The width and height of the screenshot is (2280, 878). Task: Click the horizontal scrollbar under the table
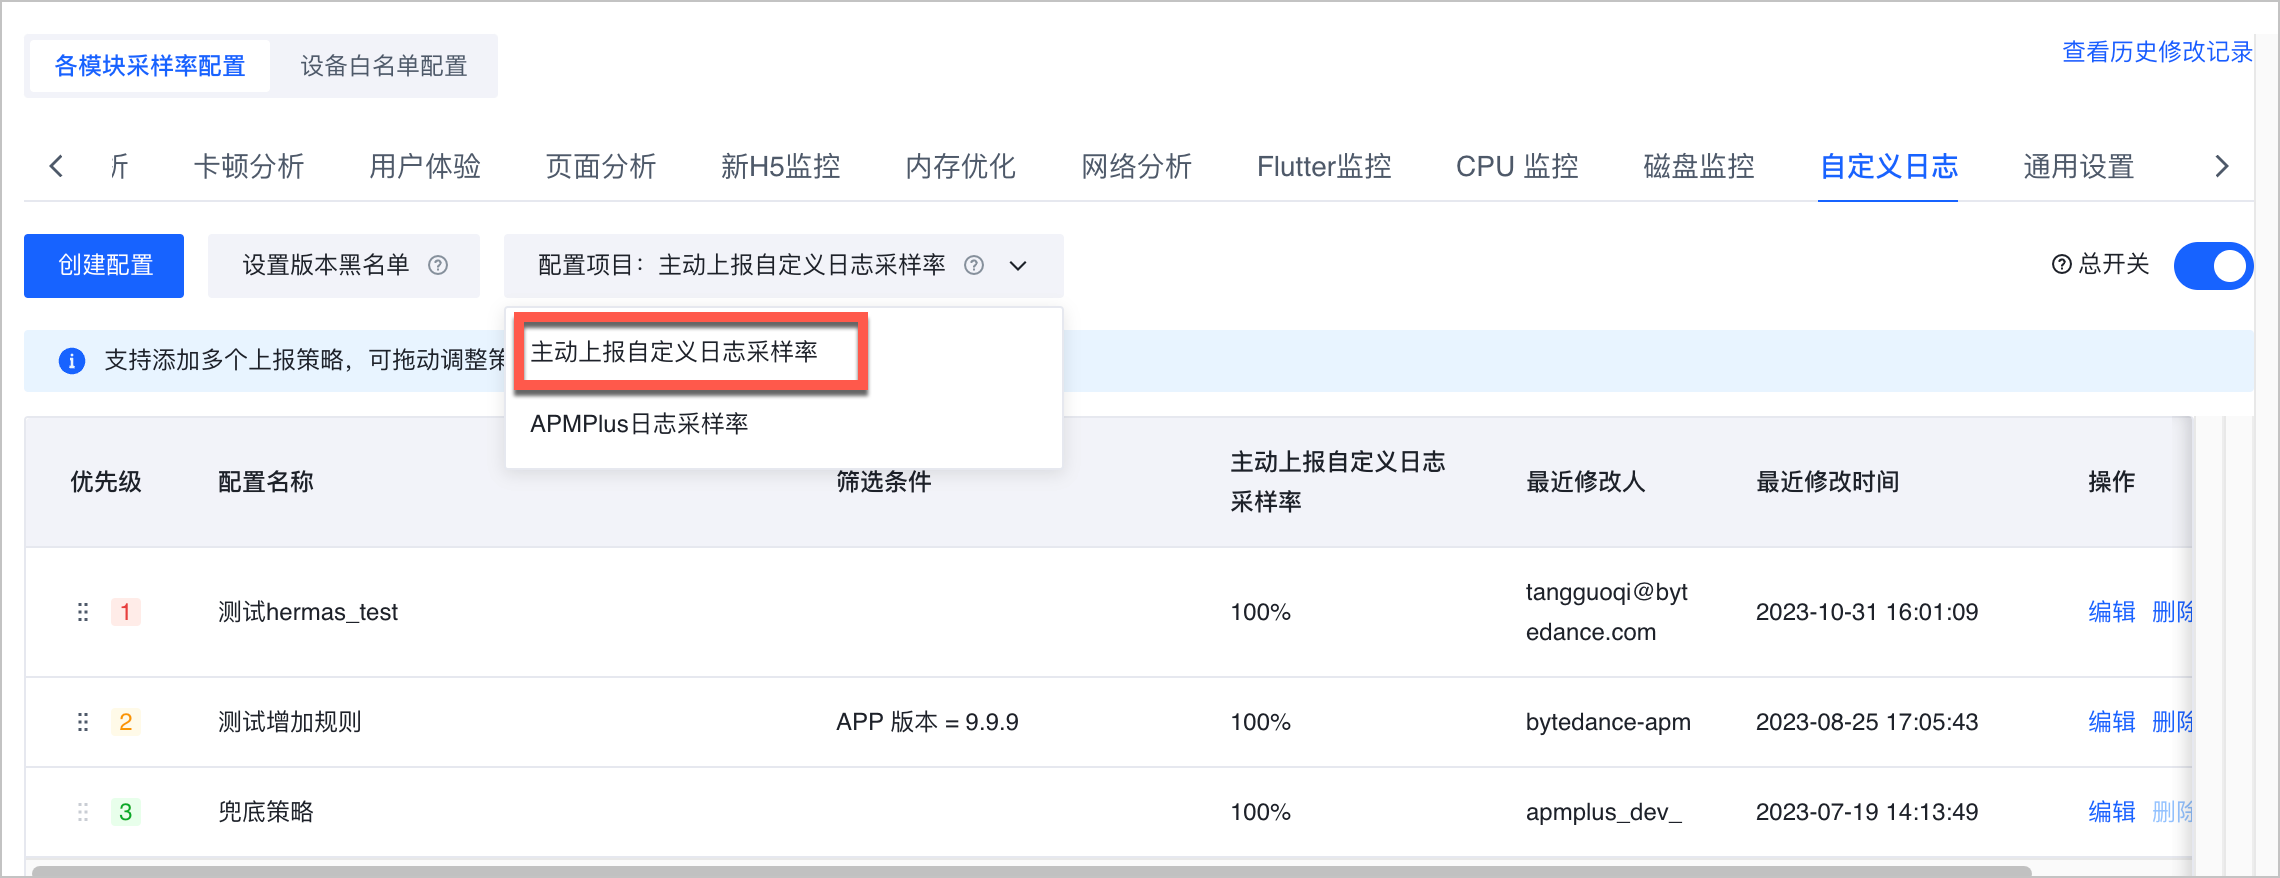tap(1032, 871)
